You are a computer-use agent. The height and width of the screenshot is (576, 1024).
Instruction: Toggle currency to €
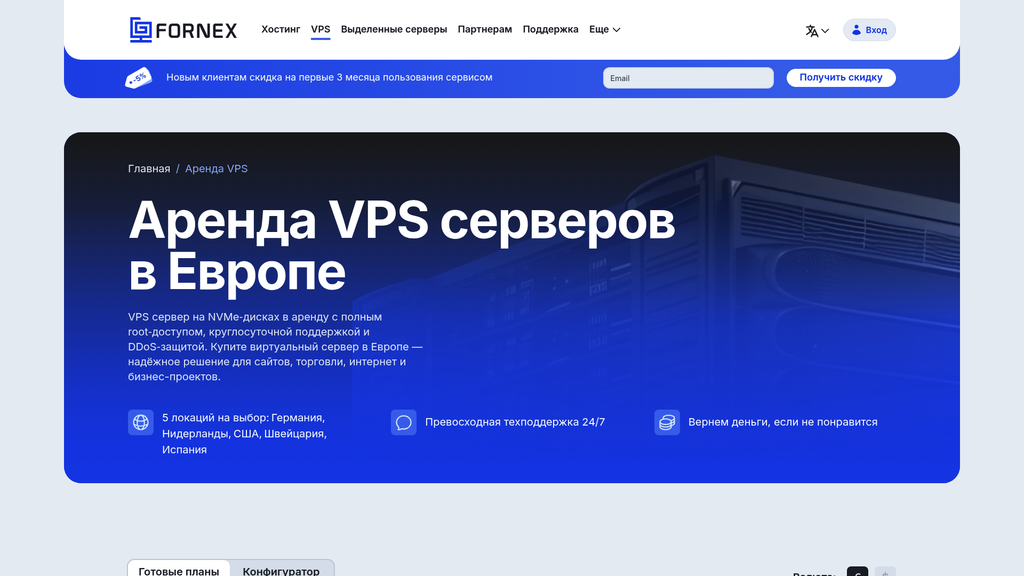(x=857, y=573)
